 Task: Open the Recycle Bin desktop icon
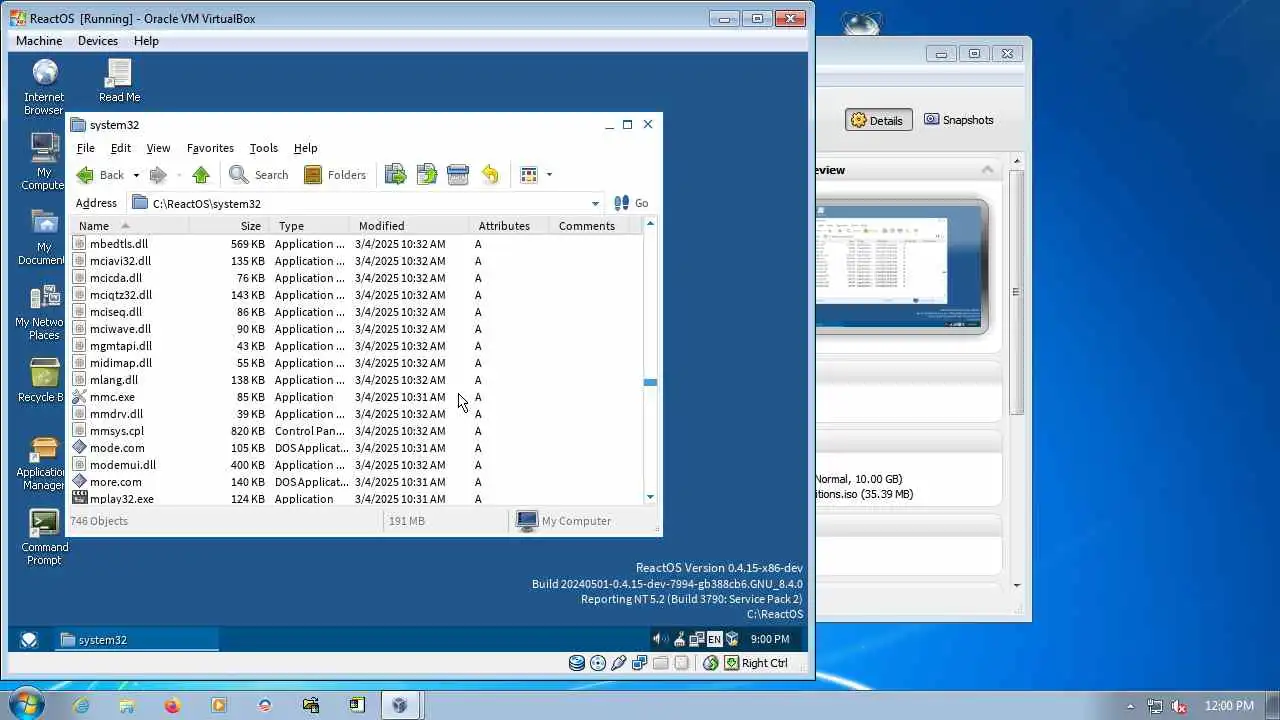tap(44, 381)
